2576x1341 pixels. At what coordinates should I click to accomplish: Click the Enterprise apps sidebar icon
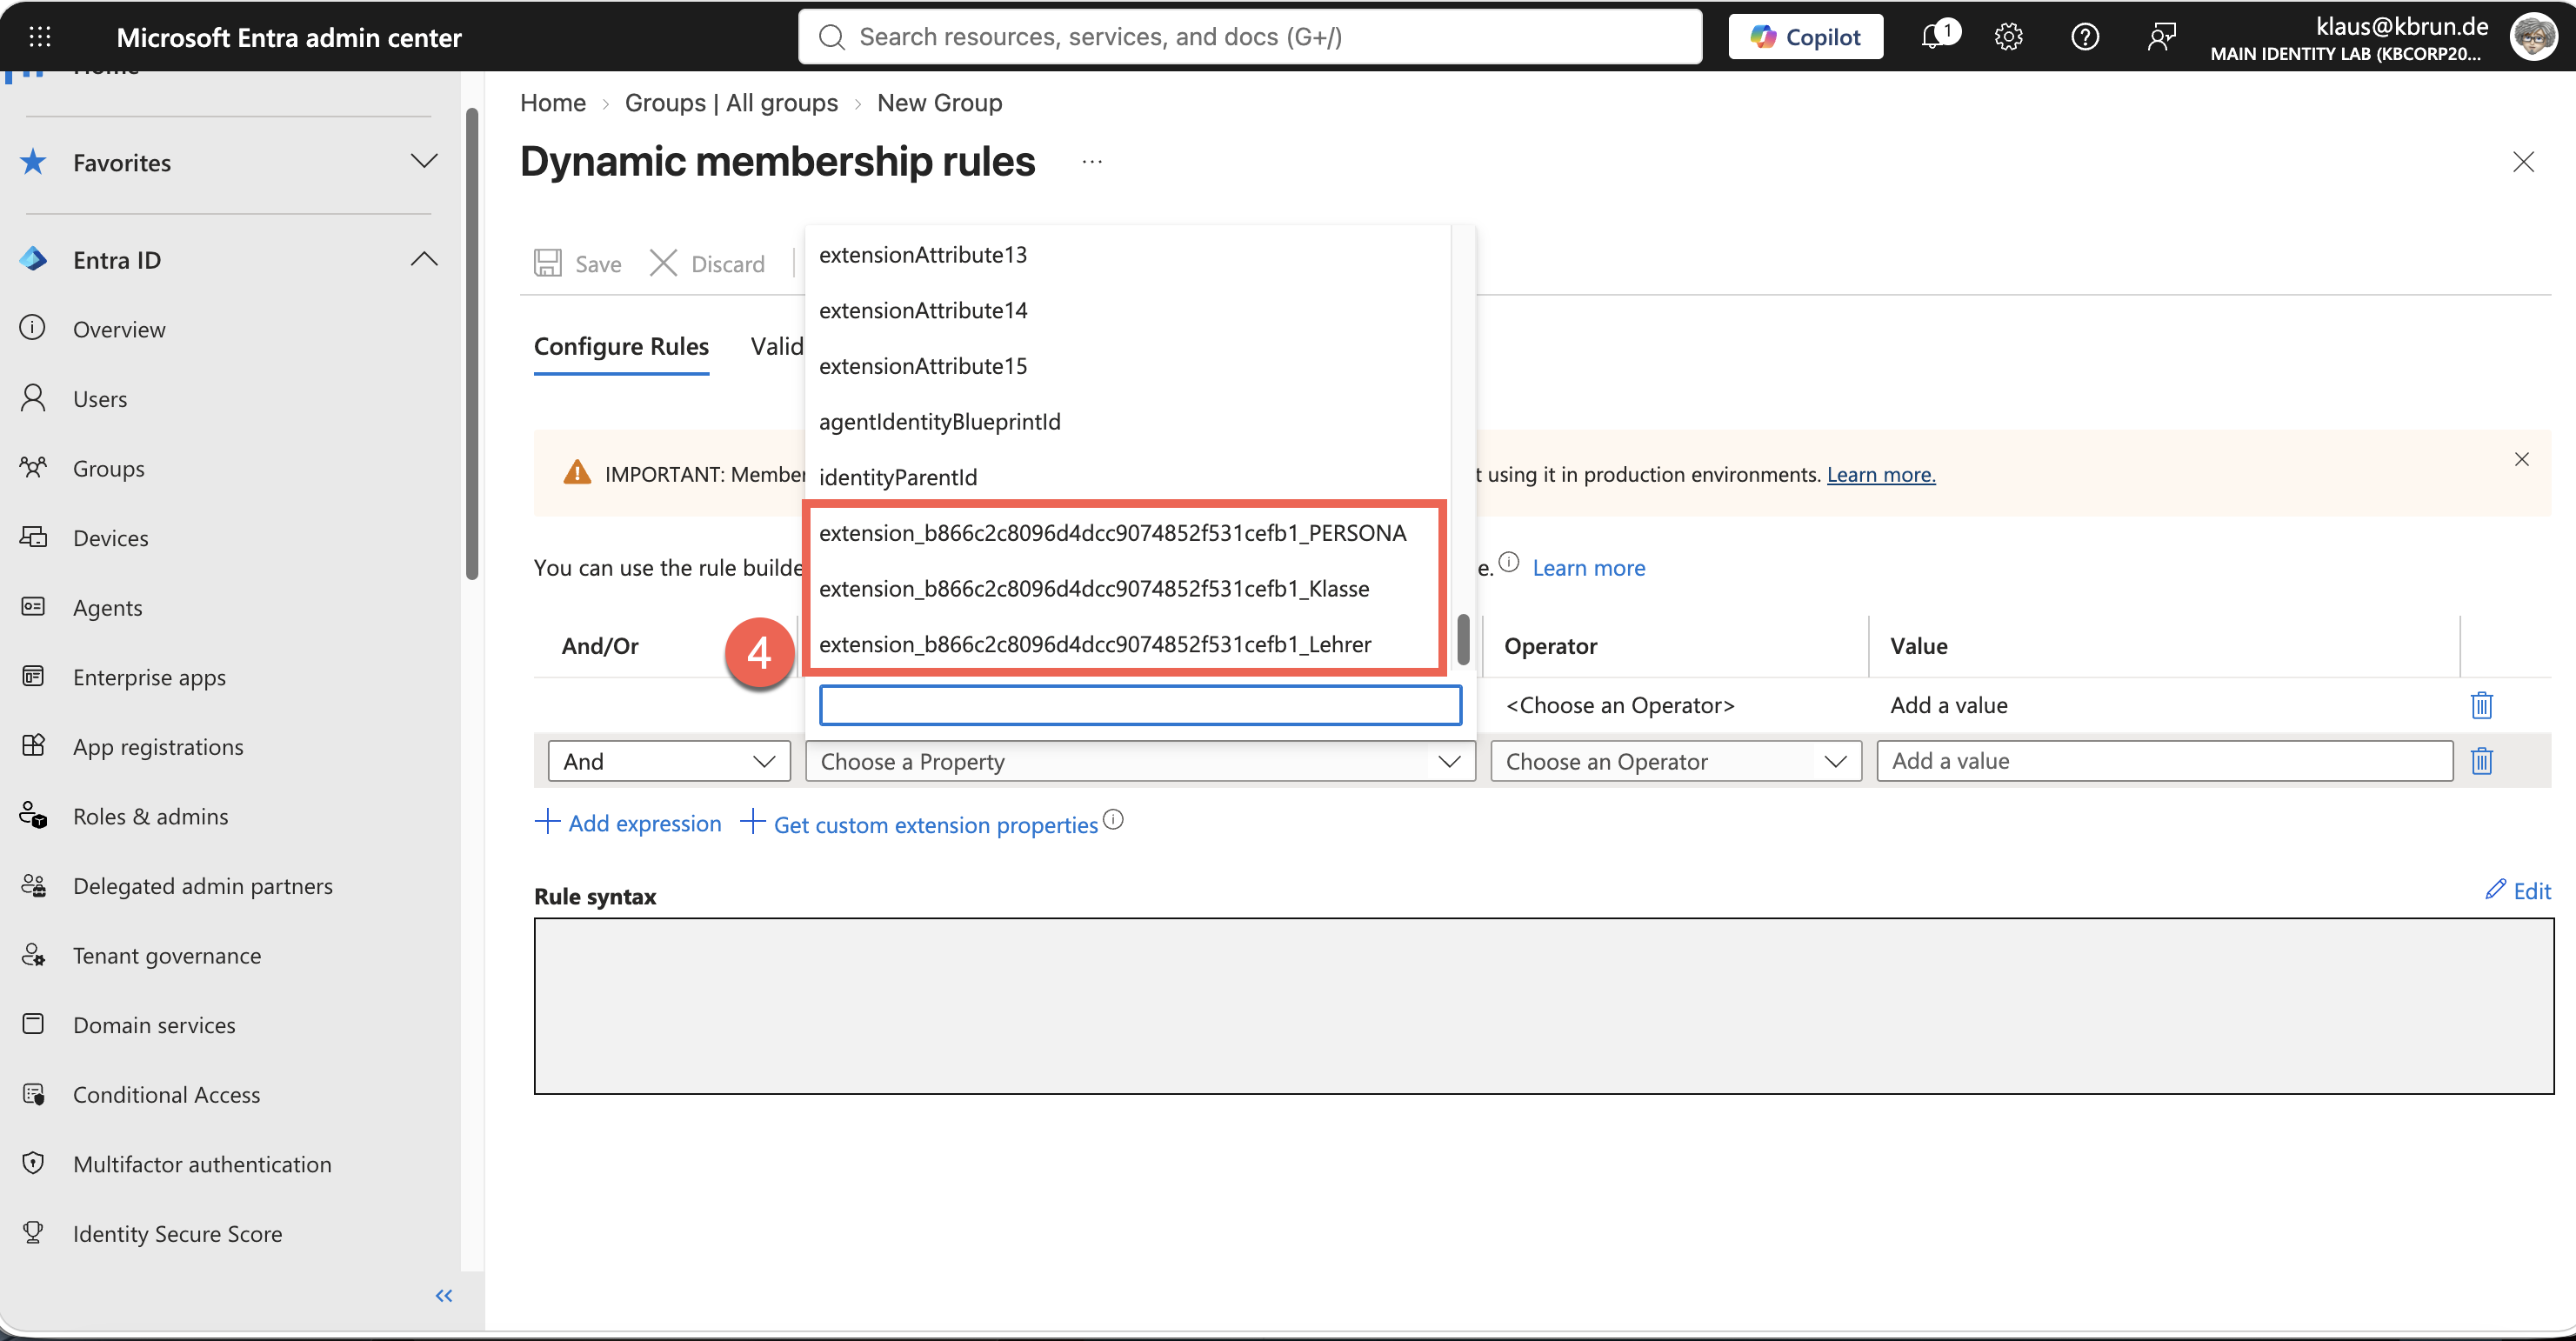point(33,677)
